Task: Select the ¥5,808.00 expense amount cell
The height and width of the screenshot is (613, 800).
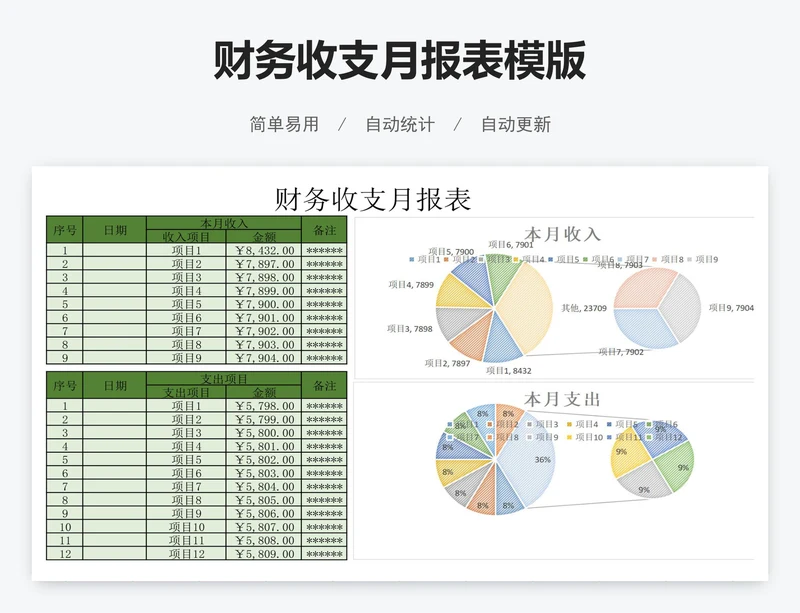Action: pos(264,541)
